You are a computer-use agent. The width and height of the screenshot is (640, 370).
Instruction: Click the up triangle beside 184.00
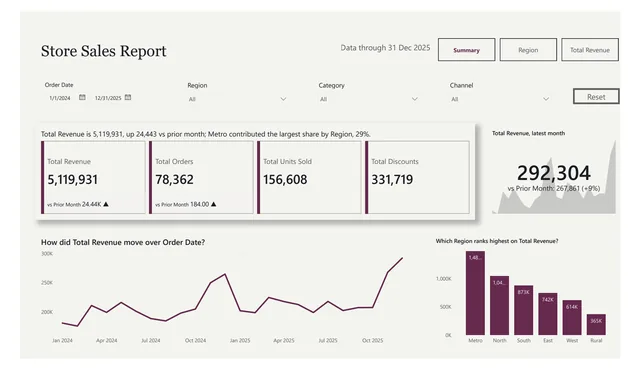pos(213,204)
